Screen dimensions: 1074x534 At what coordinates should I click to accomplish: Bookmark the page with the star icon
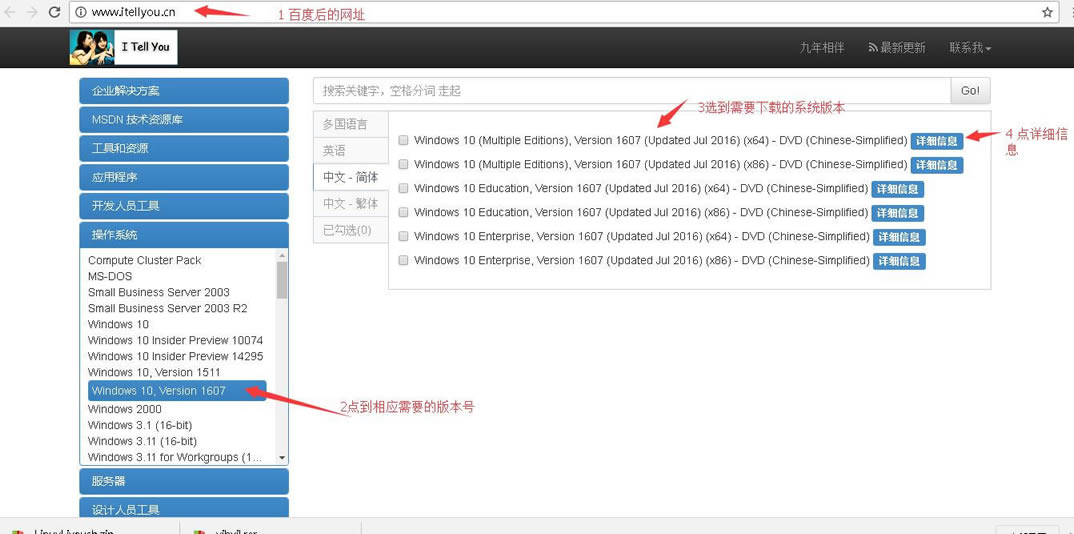pos(1047,12)
